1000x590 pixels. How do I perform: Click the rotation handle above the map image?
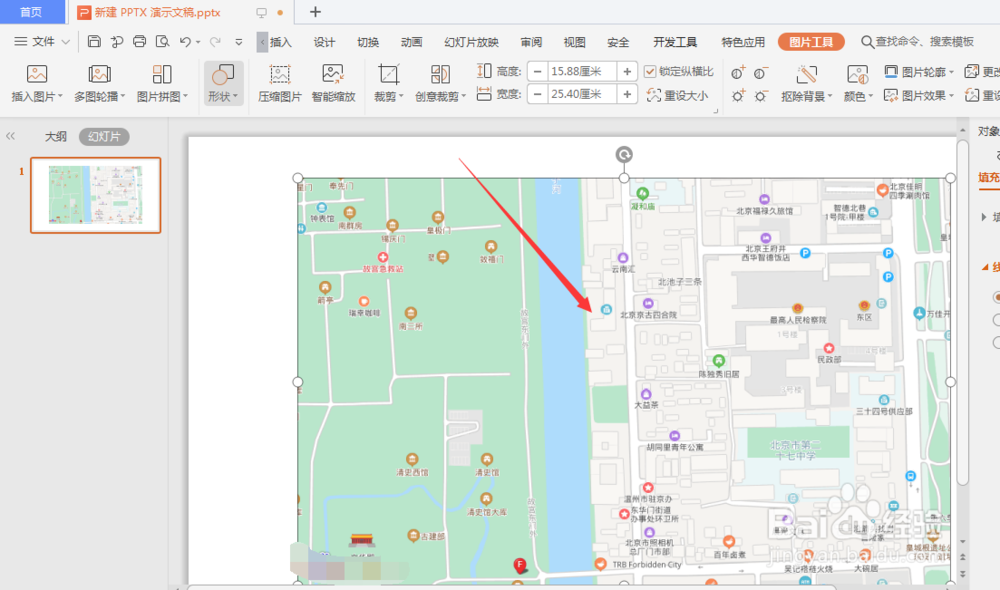(624, 154)
